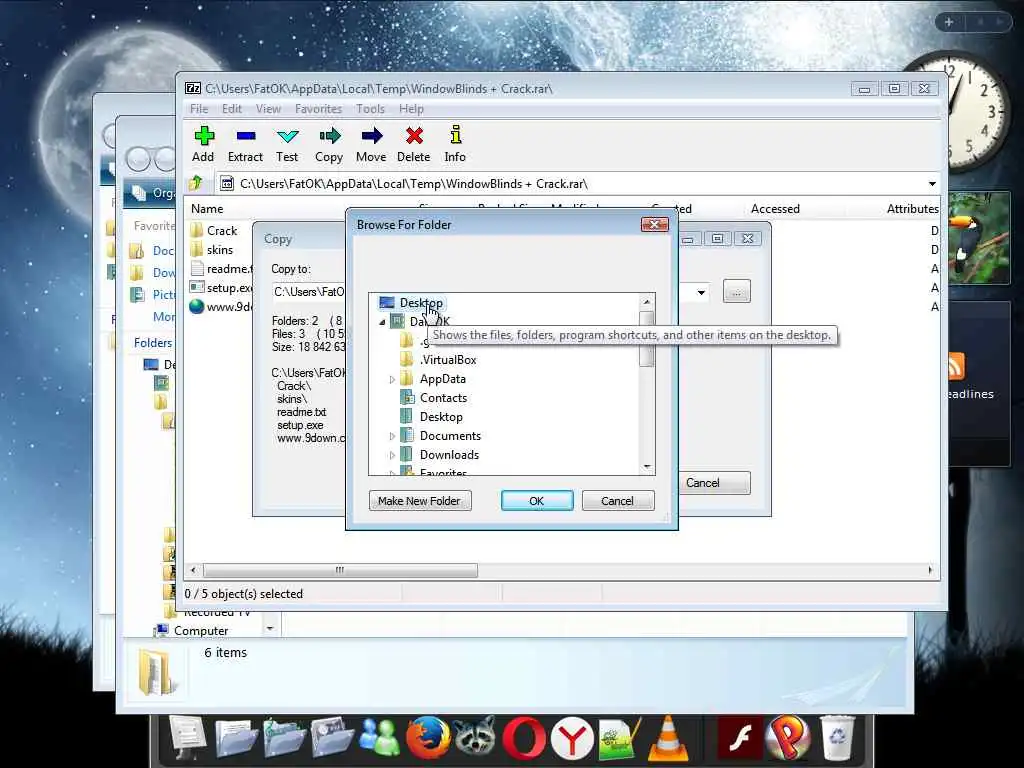The image size is (1024, 768).
Task: Open the raccoon icon app in dock
Action: coord(475,738)
